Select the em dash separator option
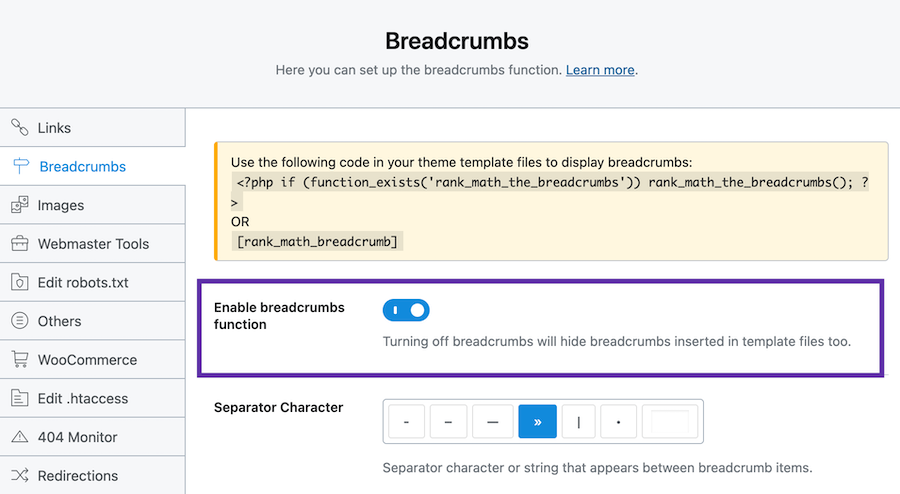 (x=492, y=422)
